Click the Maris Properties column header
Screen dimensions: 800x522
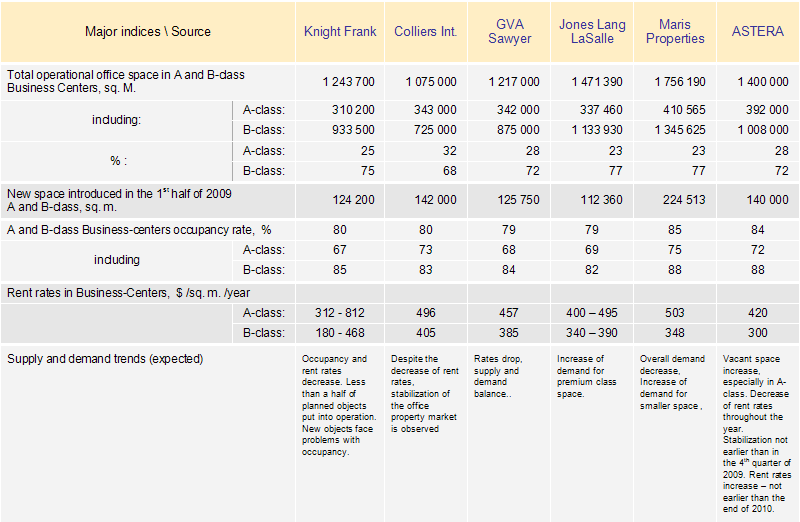[675, 32]
